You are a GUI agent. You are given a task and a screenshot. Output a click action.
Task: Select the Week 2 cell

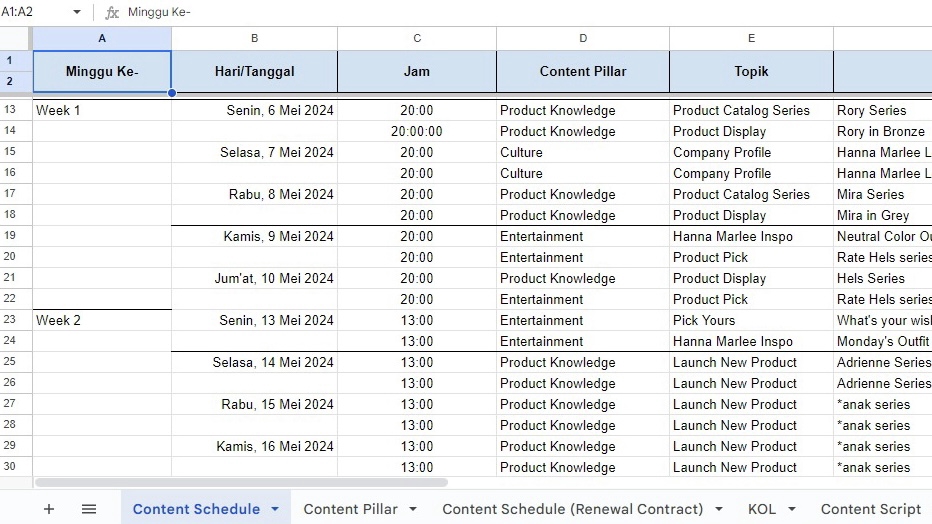102,320
